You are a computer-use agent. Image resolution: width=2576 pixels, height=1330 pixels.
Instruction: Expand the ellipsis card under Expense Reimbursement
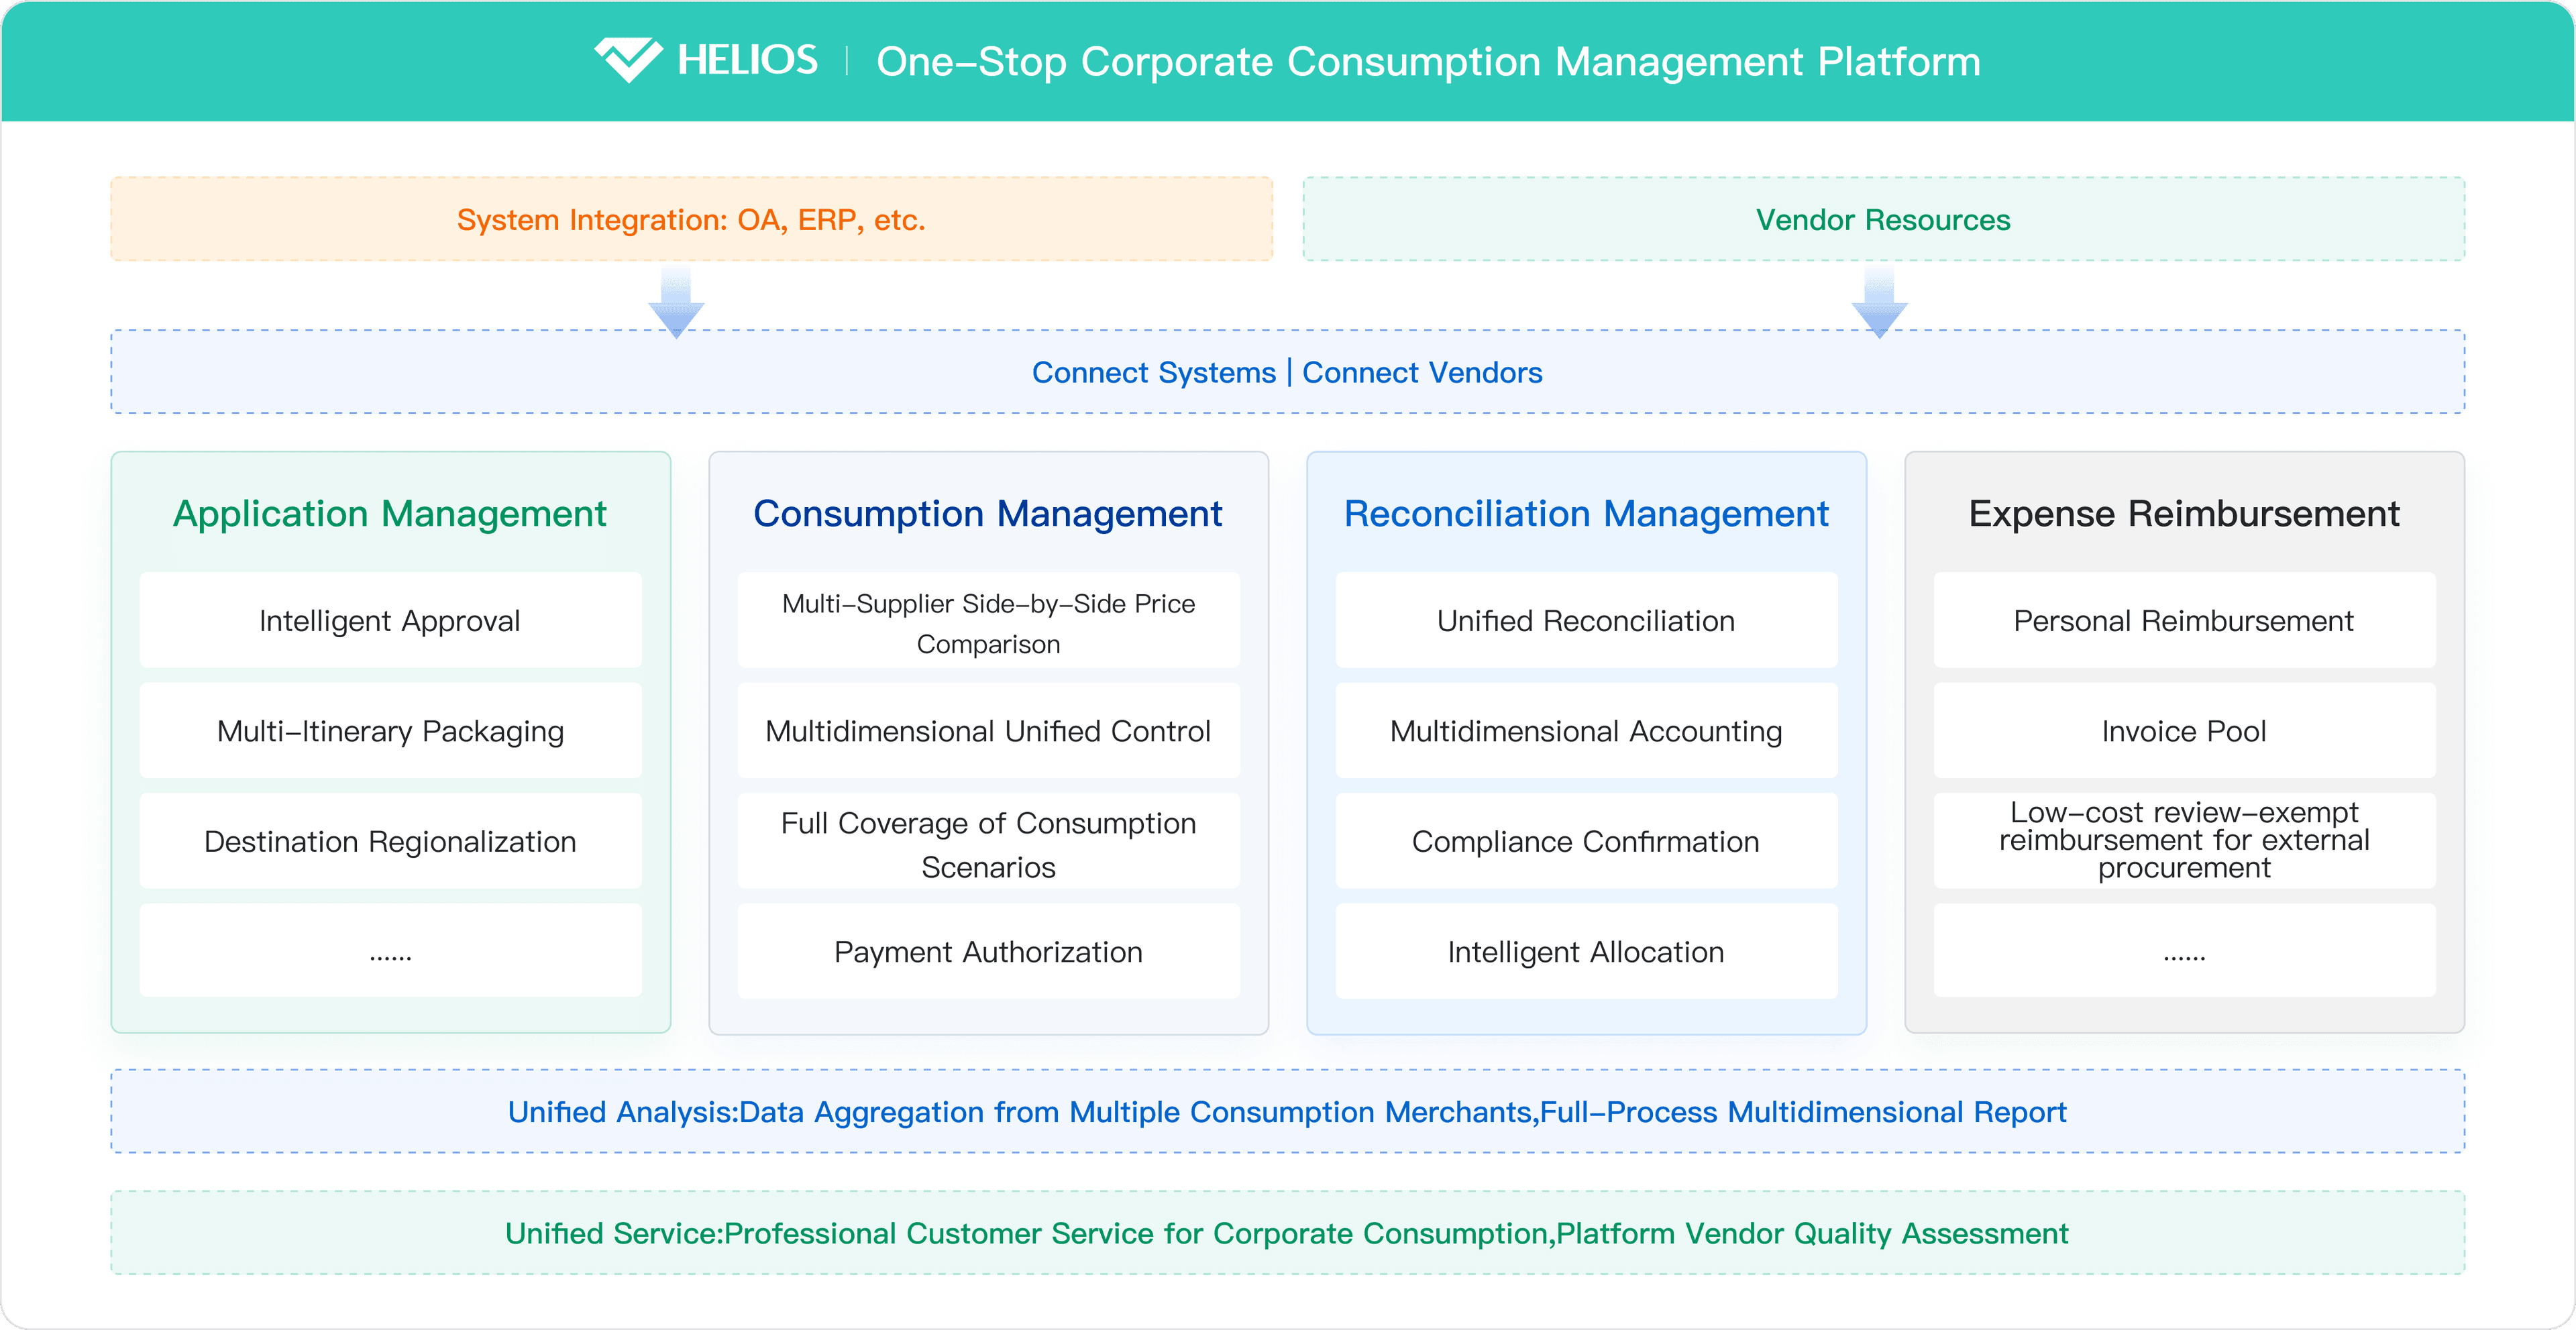[2183, 951]
